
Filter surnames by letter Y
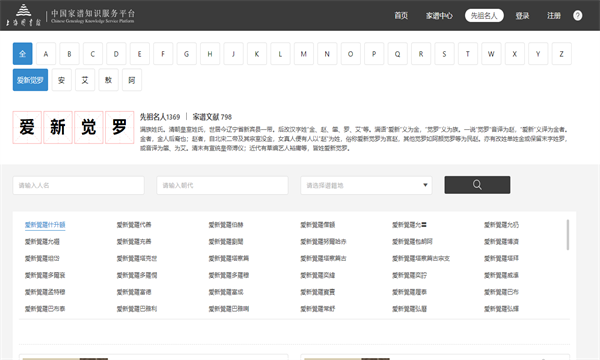pos(538,54)
